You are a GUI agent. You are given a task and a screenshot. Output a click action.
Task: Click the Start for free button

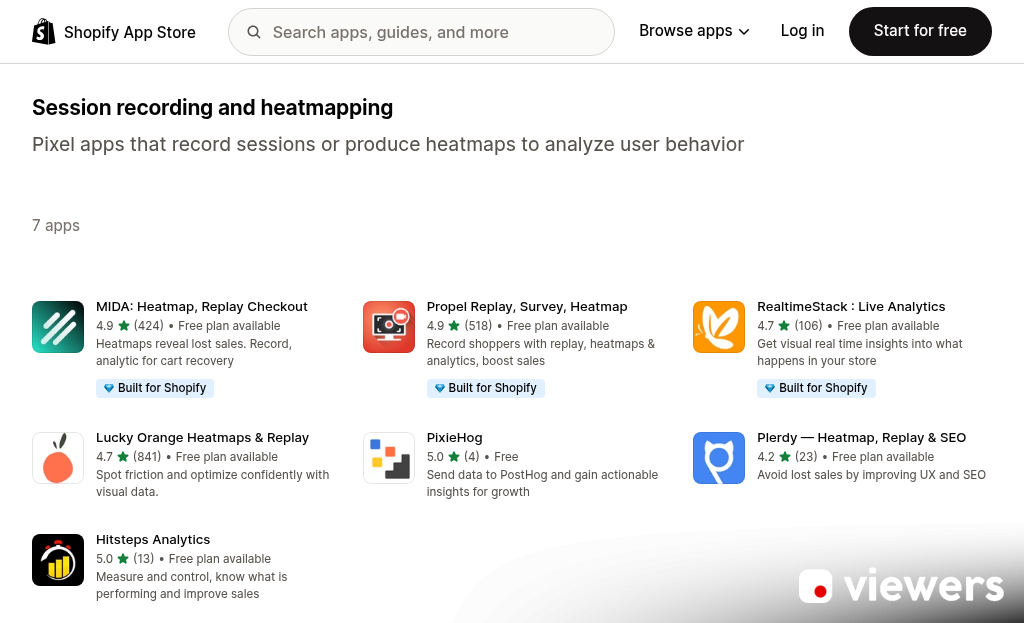click(920, 31)
